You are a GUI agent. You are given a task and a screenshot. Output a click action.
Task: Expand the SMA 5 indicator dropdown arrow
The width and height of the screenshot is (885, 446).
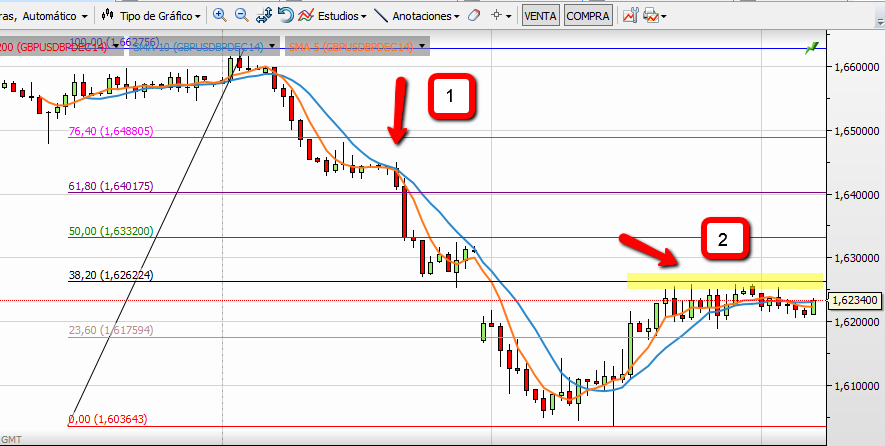click(x=423, y=46)
